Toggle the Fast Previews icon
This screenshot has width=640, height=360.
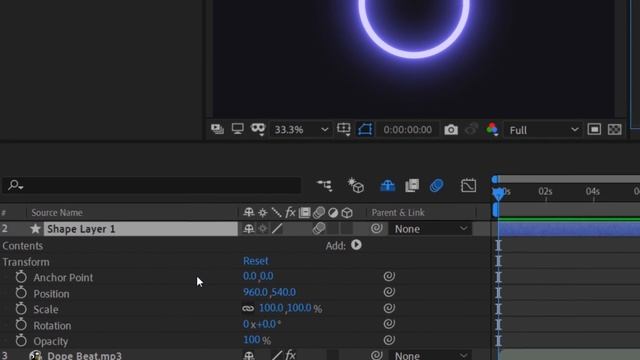594,129
